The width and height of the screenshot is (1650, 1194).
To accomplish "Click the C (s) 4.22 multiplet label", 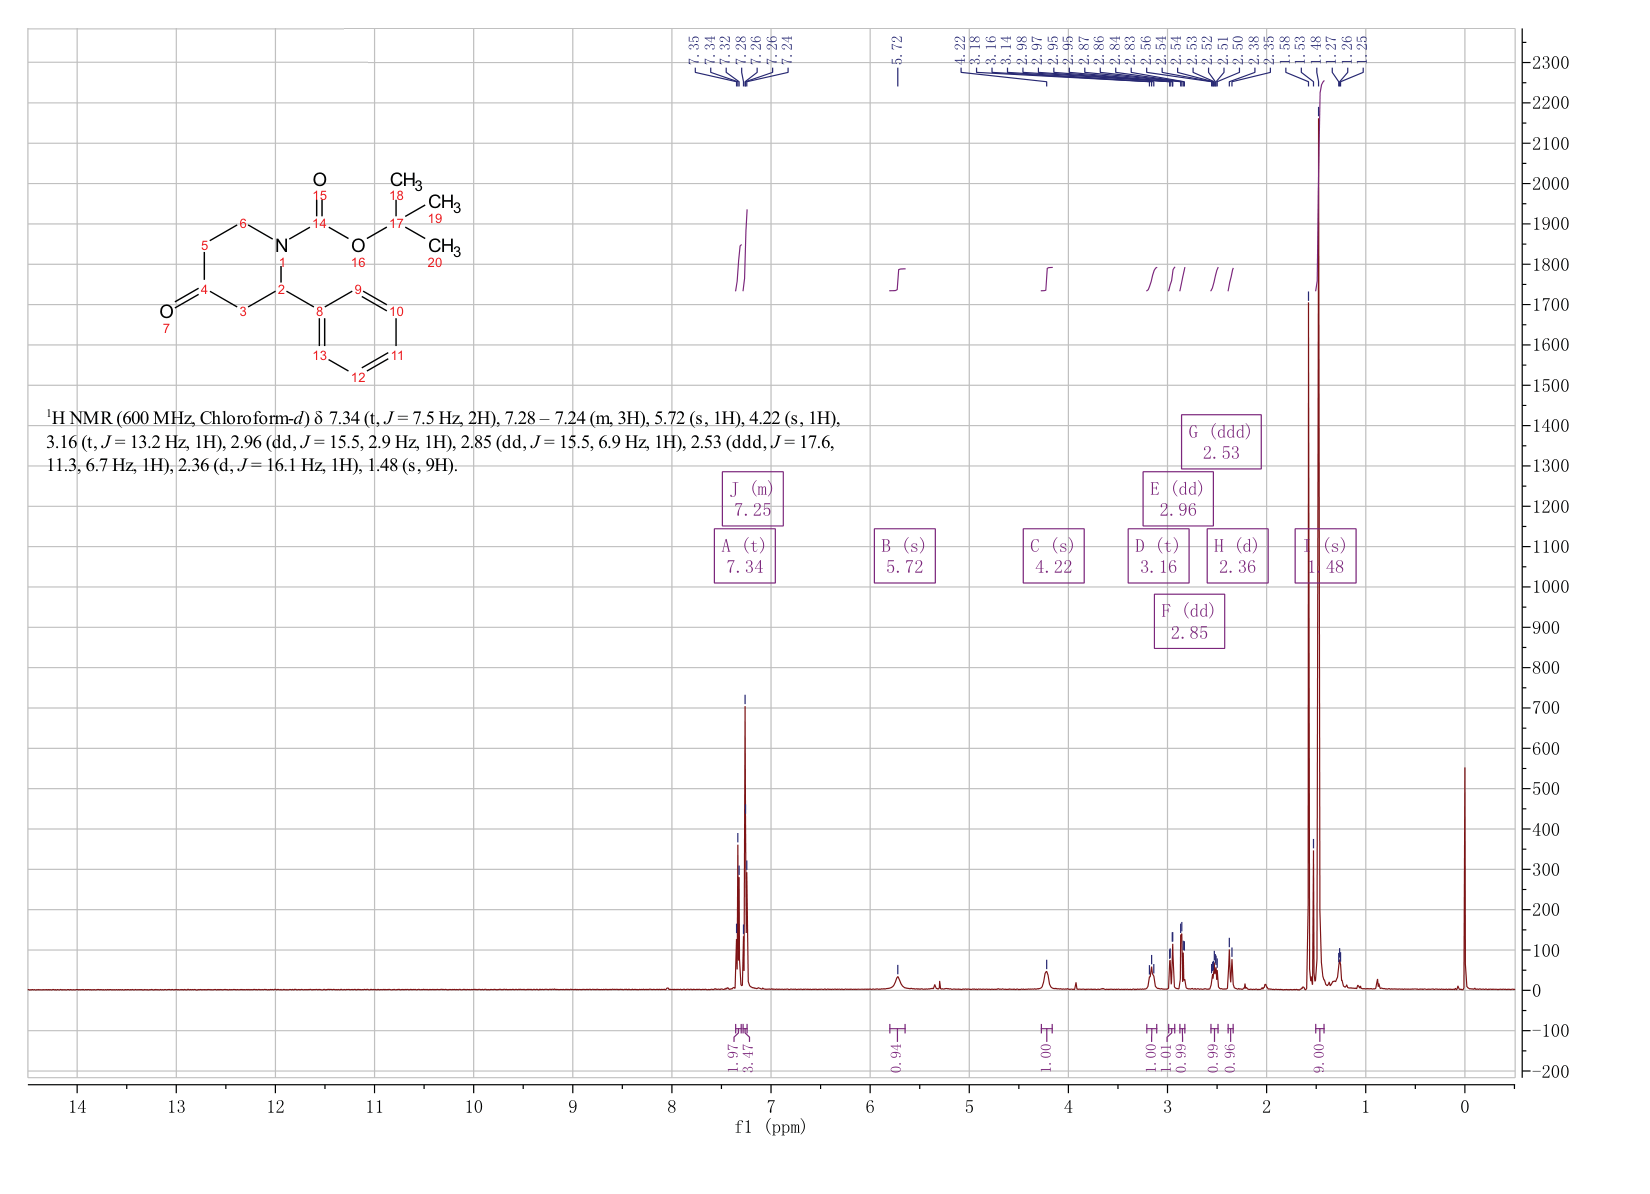I will coord(1053,556).
